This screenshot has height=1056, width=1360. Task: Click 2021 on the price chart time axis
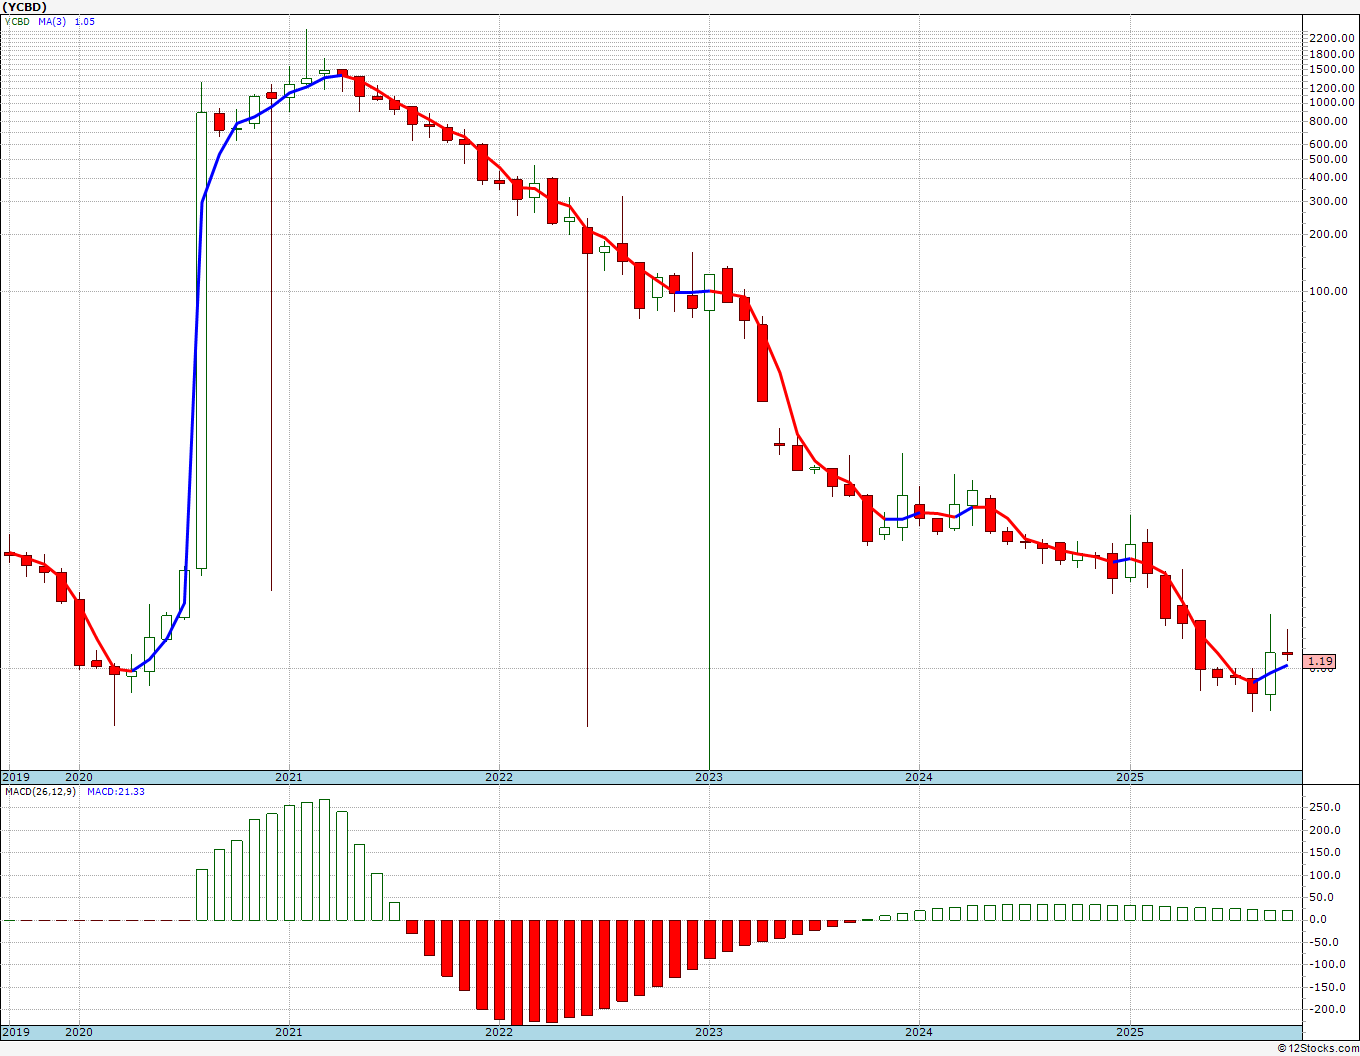coord(288,777)
